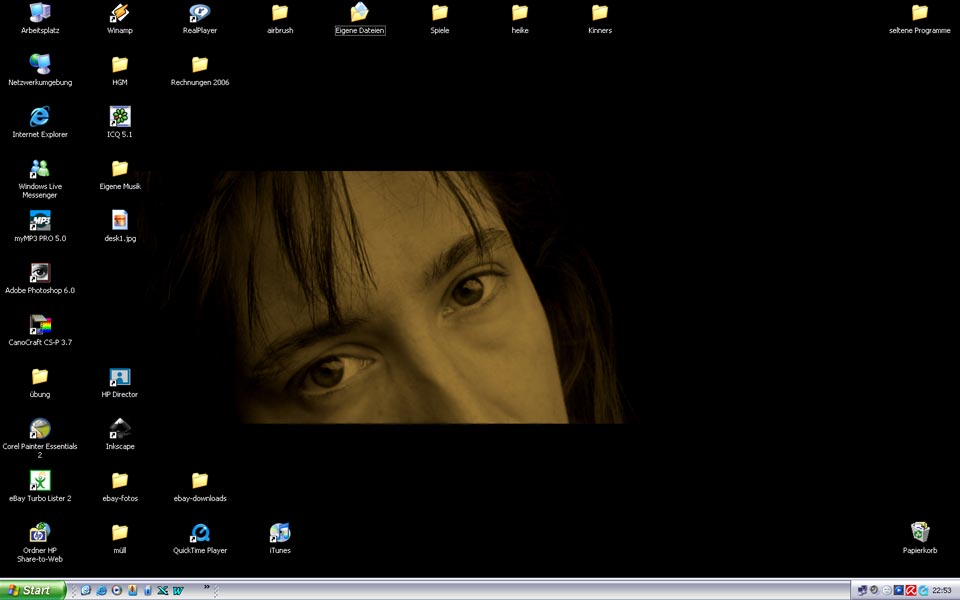
Task: Click the Word icon in Quick Launch
Action: click(x=178, y=591)
